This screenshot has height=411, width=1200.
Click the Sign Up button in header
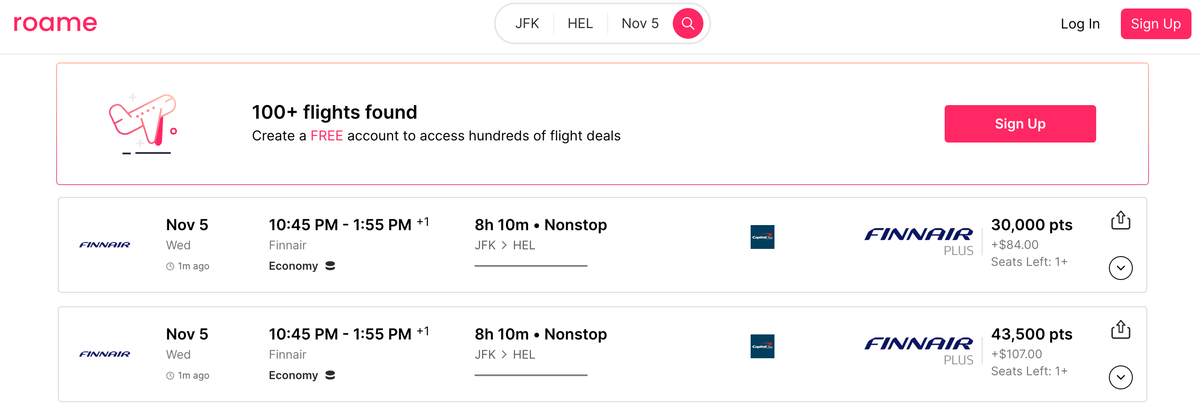1156,24
